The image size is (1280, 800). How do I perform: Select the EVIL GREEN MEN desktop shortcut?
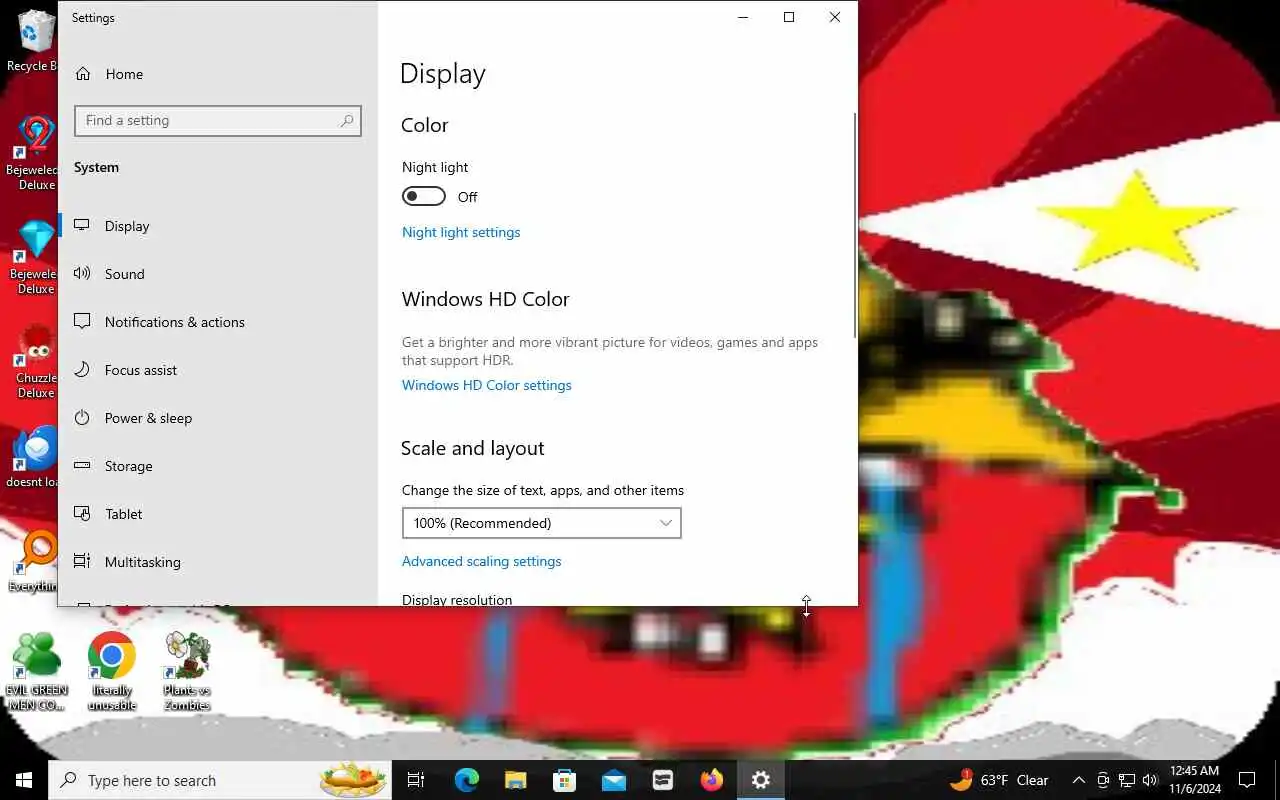[36, 671]
